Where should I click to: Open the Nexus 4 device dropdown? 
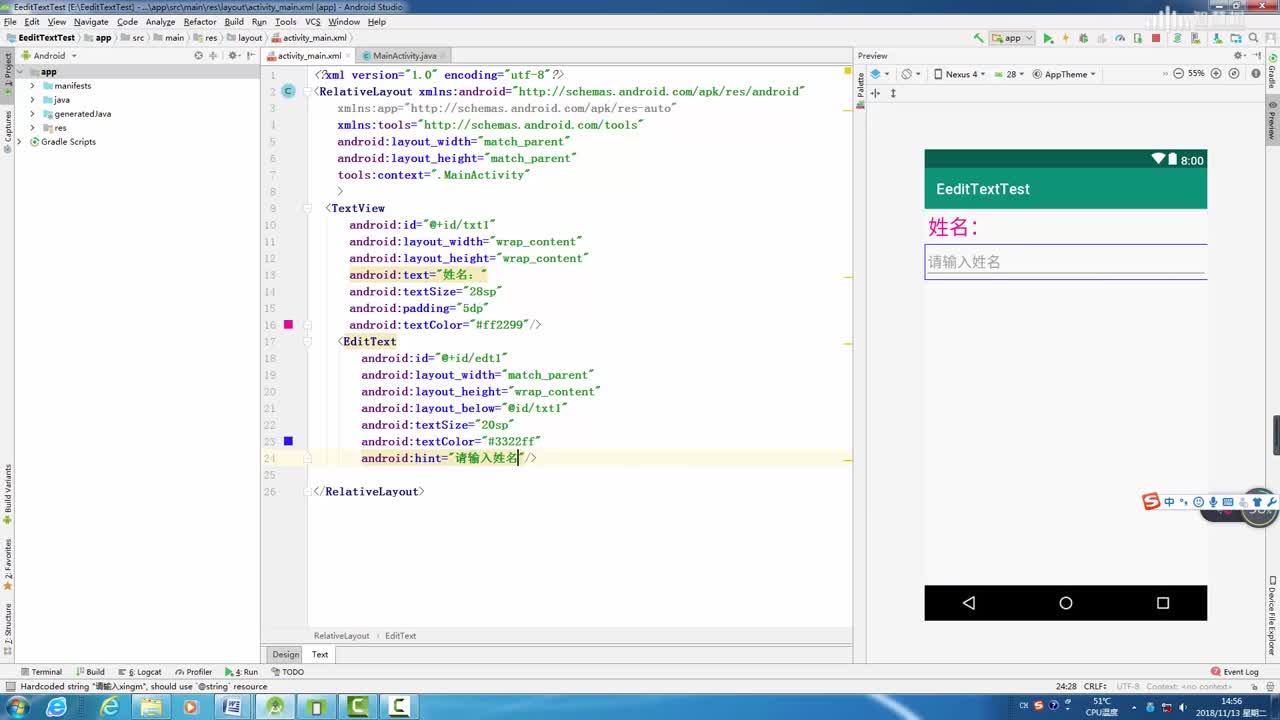point(959,74)
